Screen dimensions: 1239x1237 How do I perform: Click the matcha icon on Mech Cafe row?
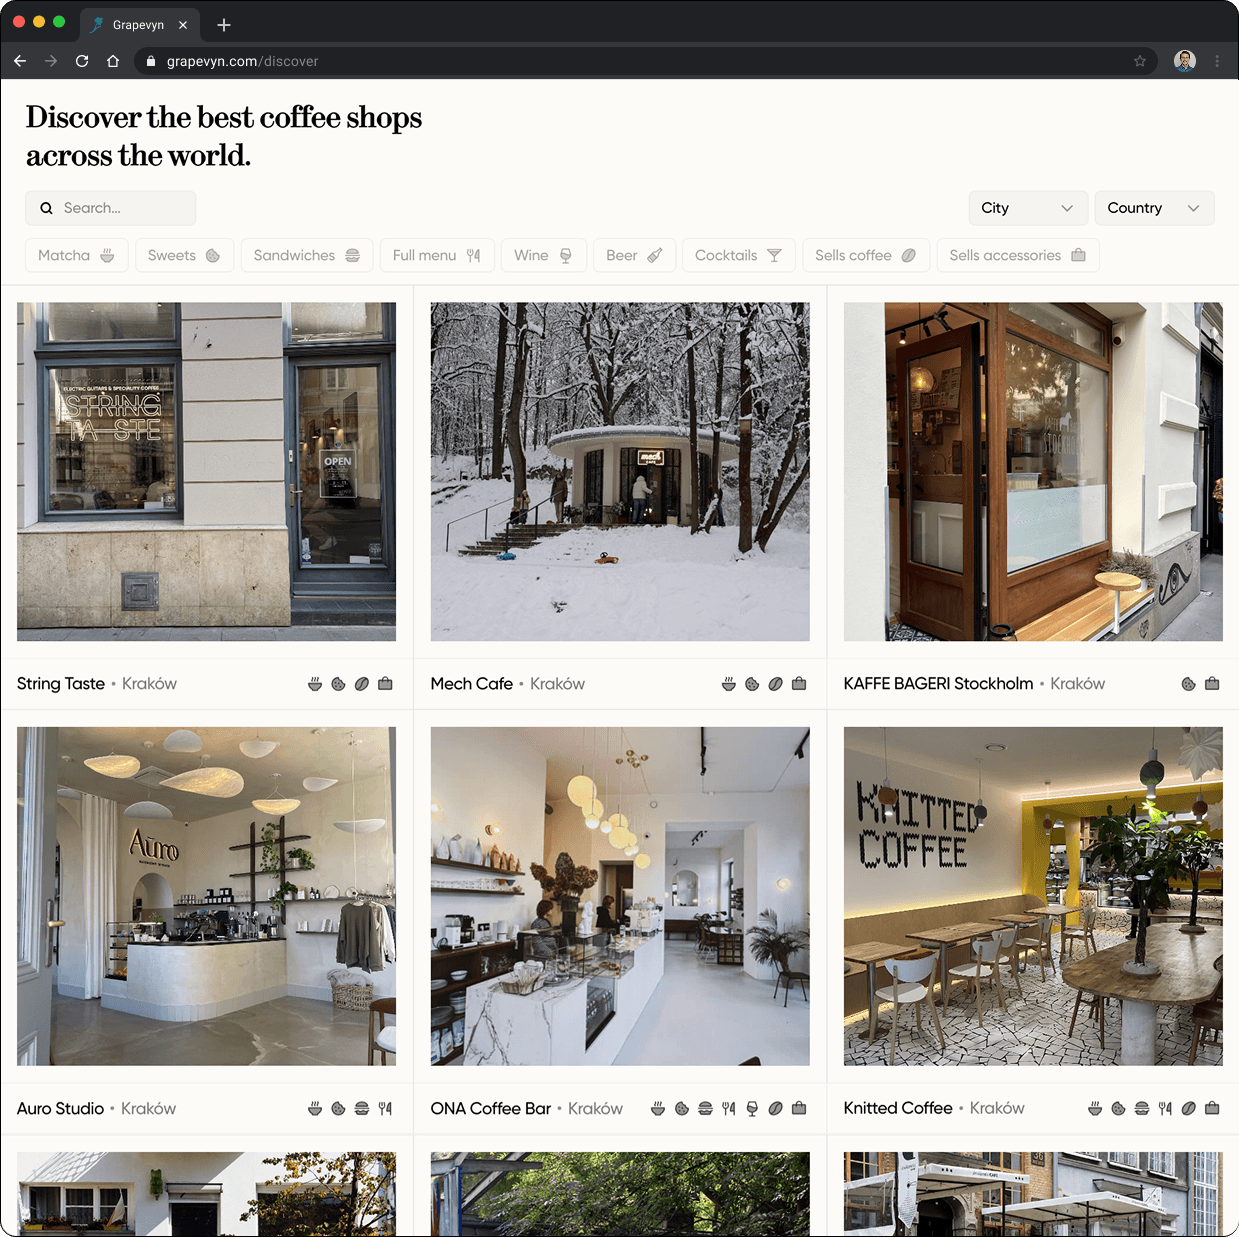729,684
